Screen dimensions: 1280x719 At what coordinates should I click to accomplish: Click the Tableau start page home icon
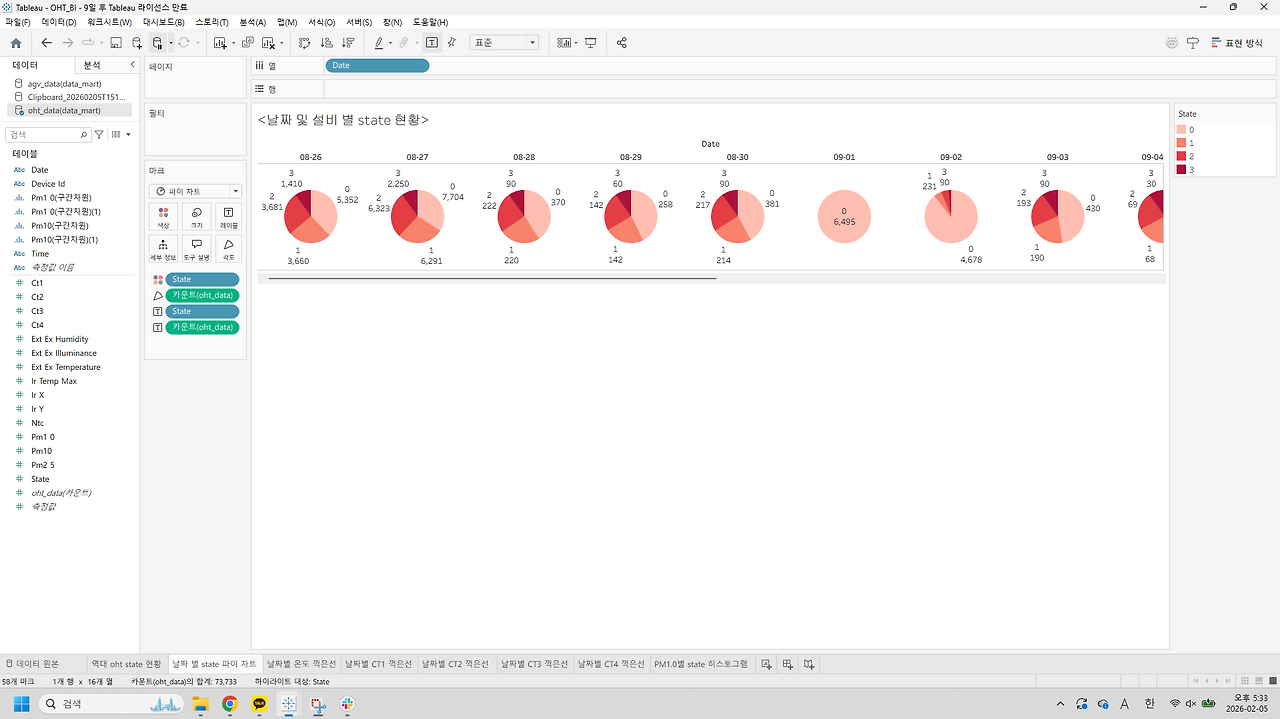coord(15,43)
